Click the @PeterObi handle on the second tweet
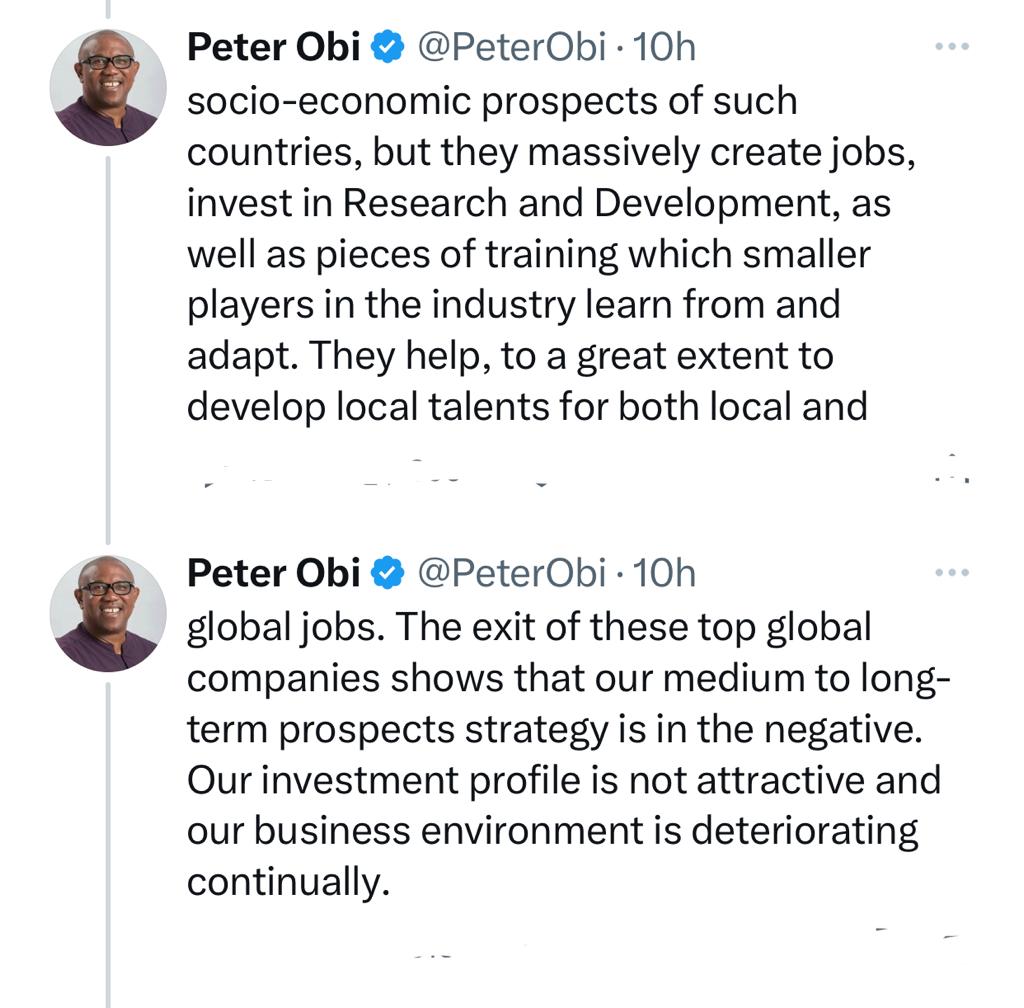 point(510,573)
